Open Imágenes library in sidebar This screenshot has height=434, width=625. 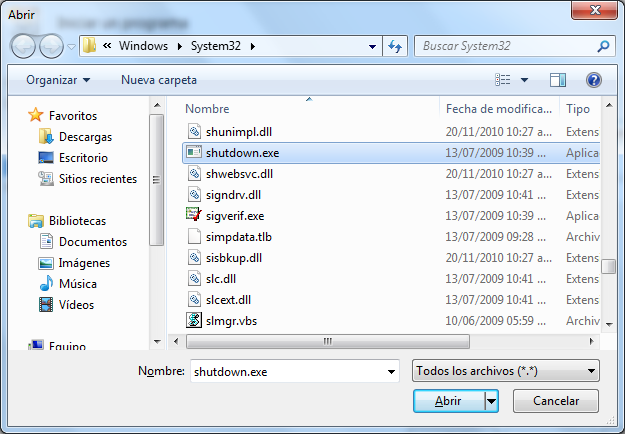[84, 263]
